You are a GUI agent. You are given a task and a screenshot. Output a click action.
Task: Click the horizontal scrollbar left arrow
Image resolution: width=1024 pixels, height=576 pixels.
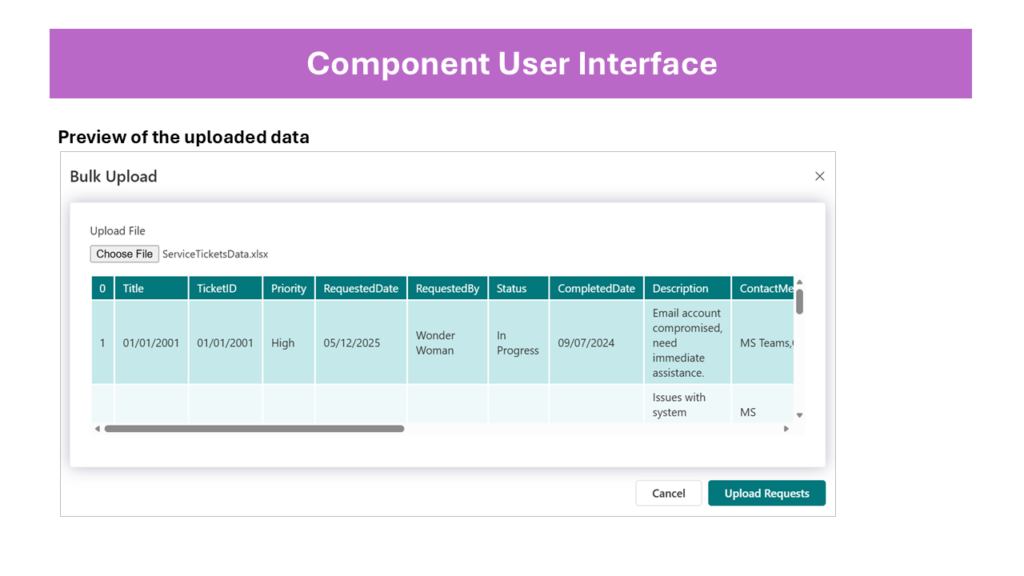[97, 429]
